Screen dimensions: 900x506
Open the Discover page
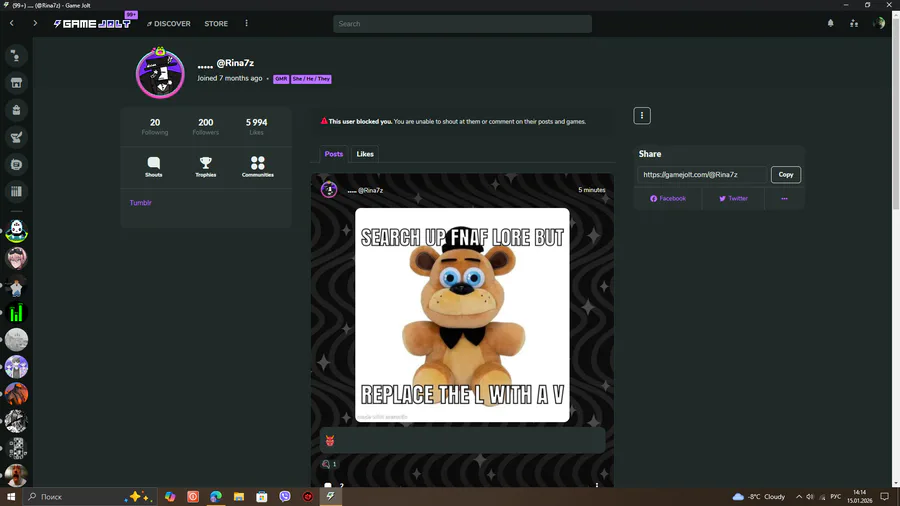[169, 24]
